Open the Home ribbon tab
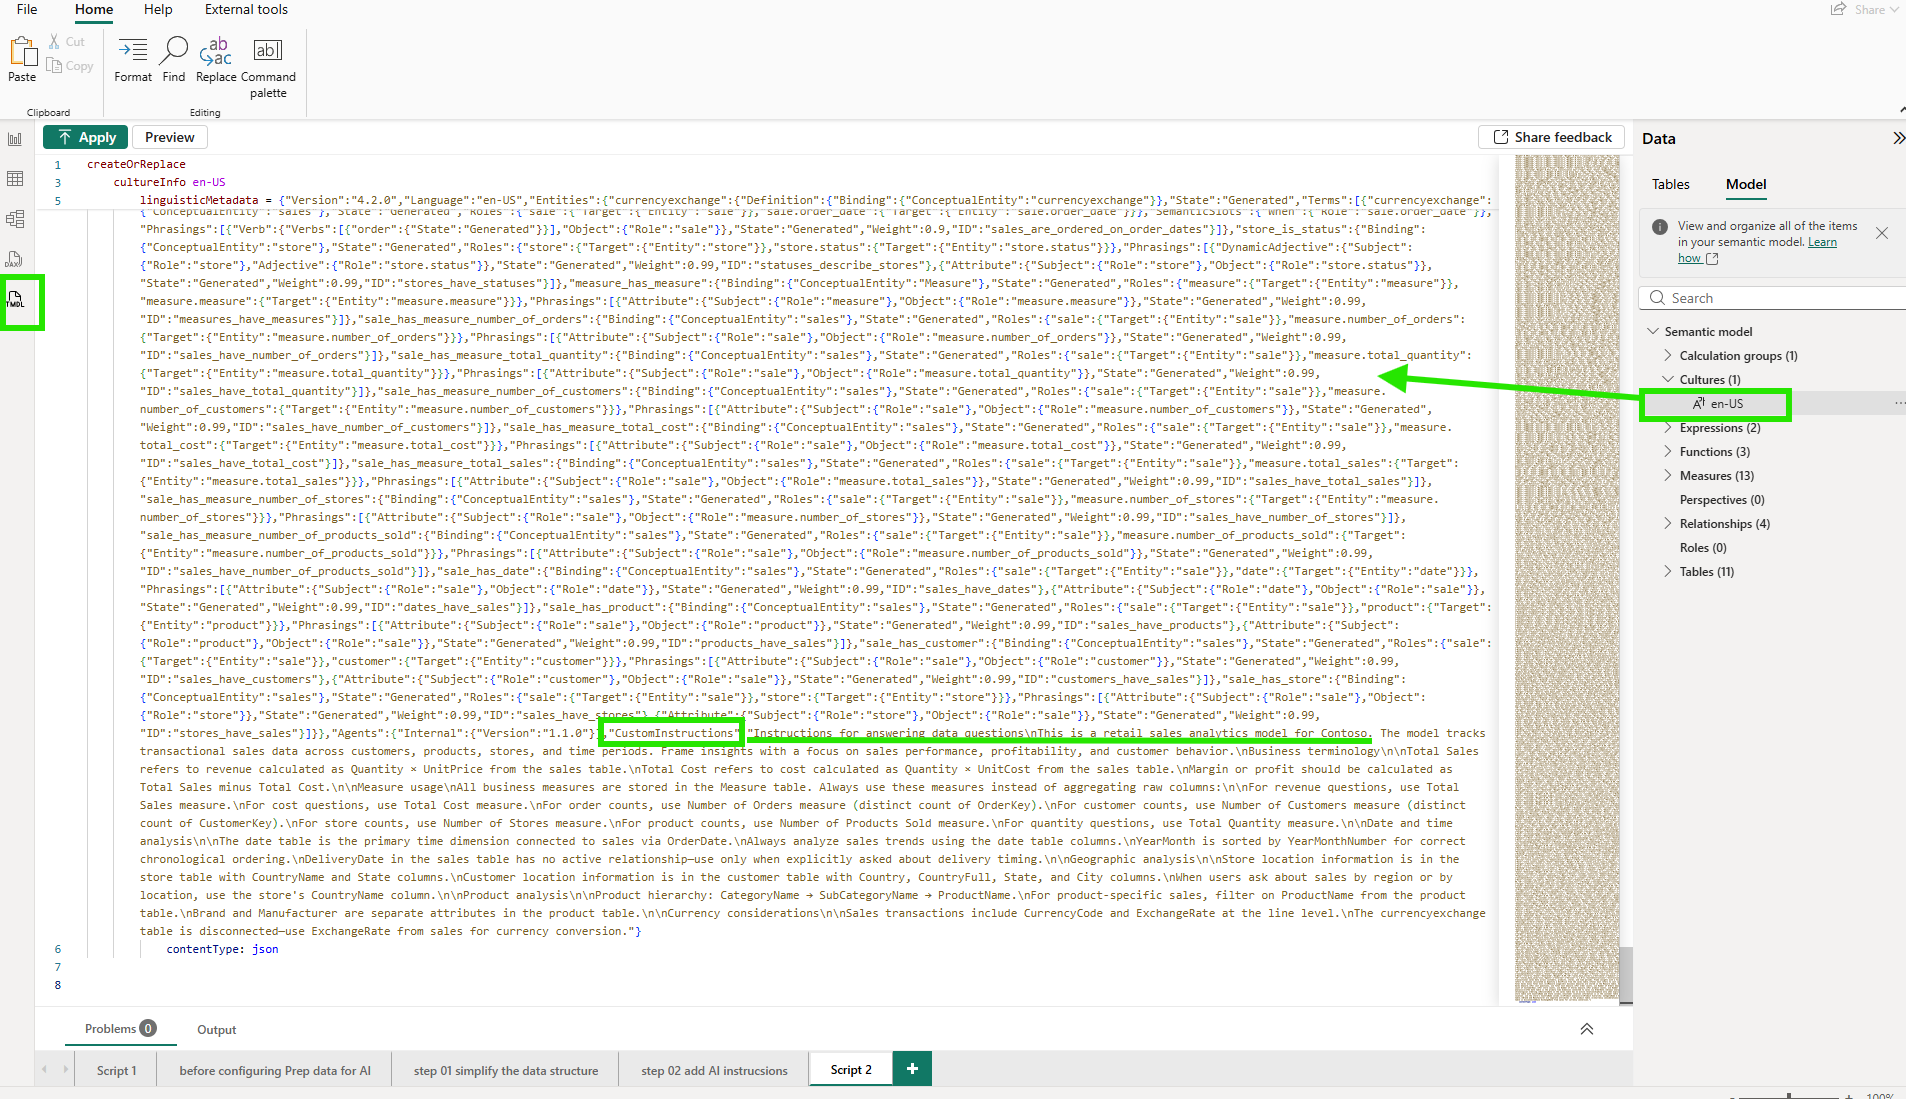 tap(94, 9)
